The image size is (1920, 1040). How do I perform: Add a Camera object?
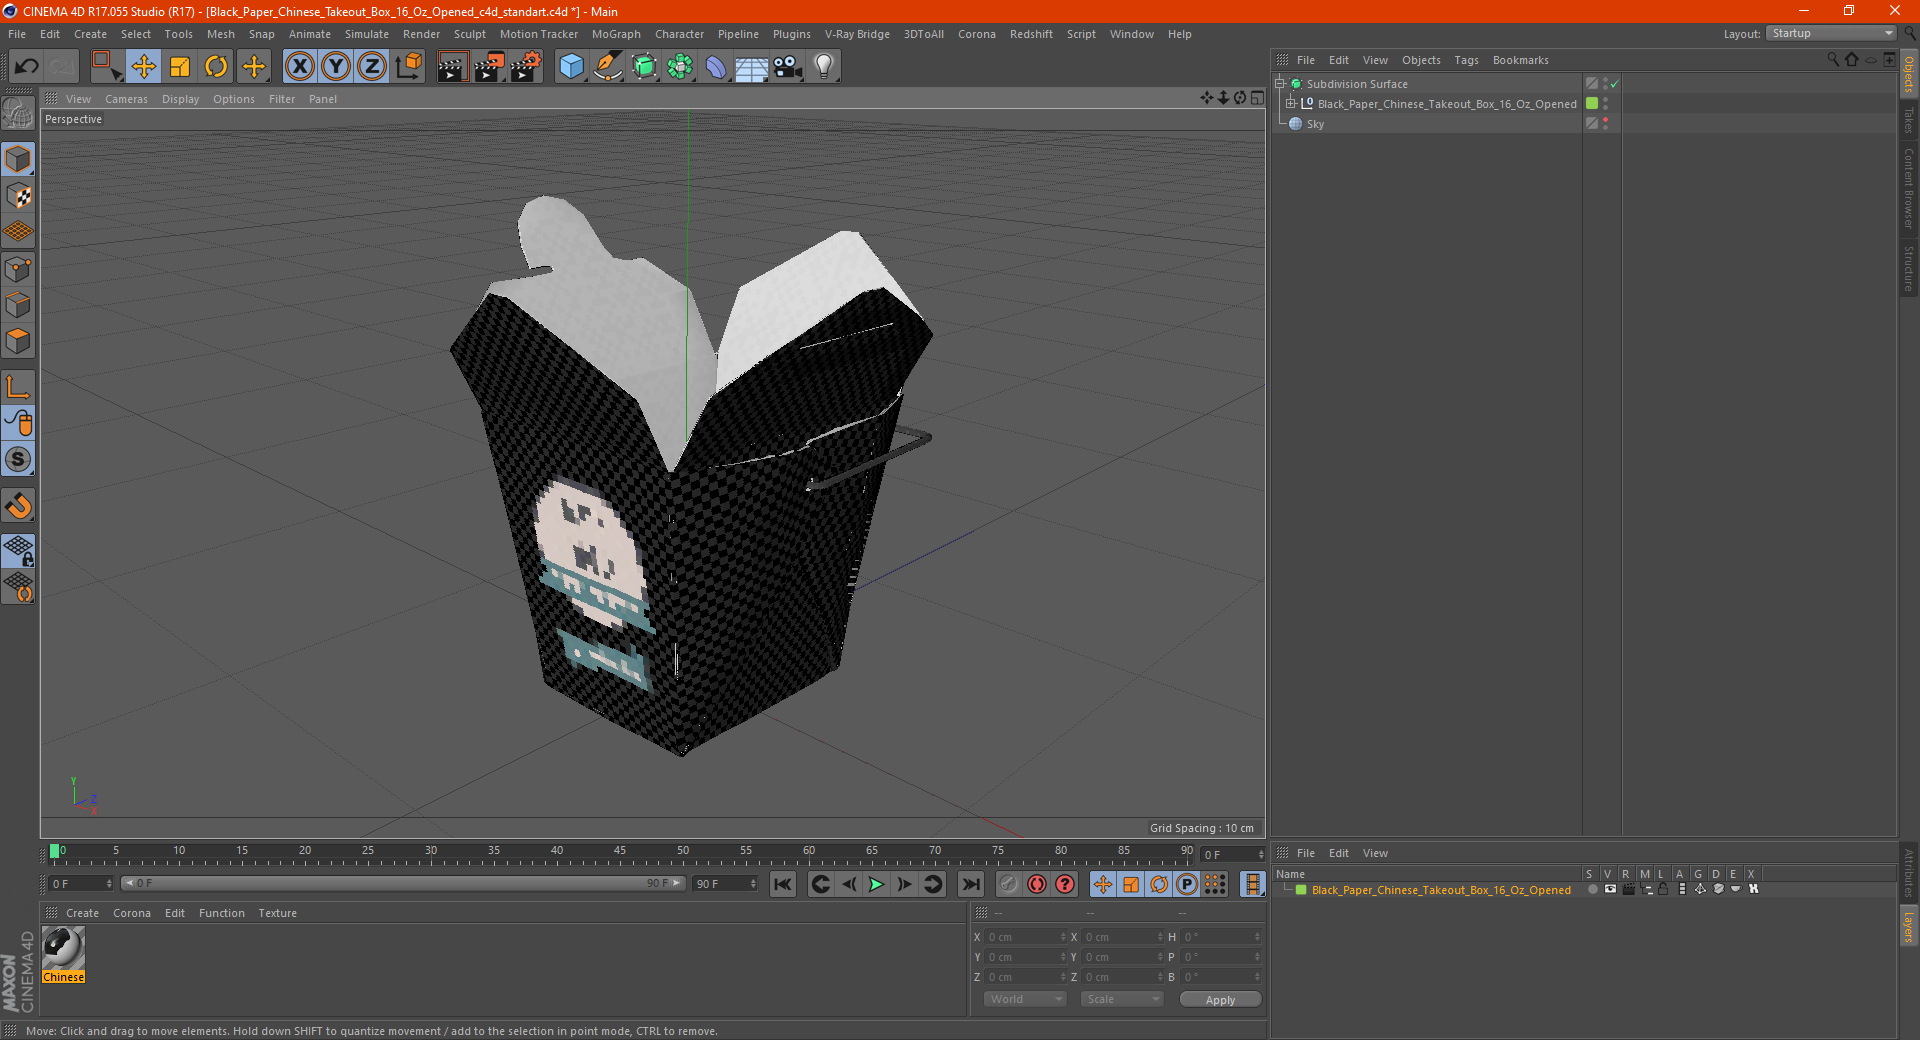coord(788,67)
